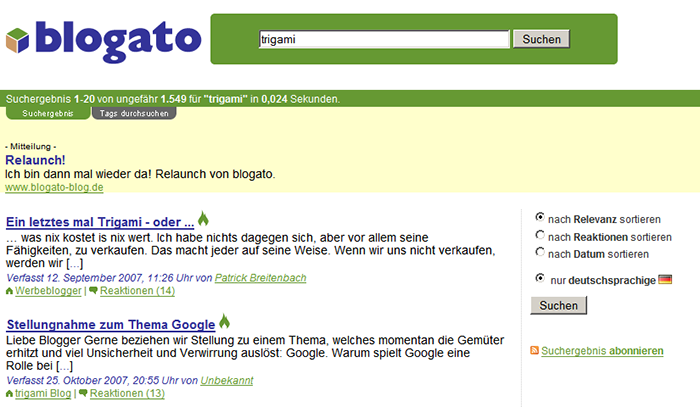
Task: View Reaktionen (14) link
Action: click(137, 291)
